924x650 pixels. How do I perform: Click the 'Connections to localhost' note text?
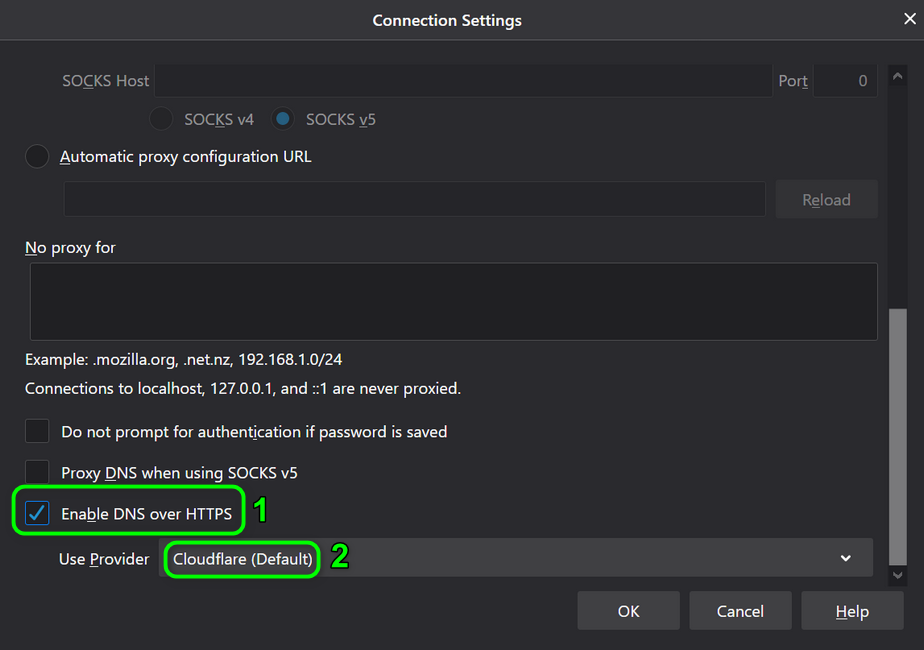[x=243, y=388]
